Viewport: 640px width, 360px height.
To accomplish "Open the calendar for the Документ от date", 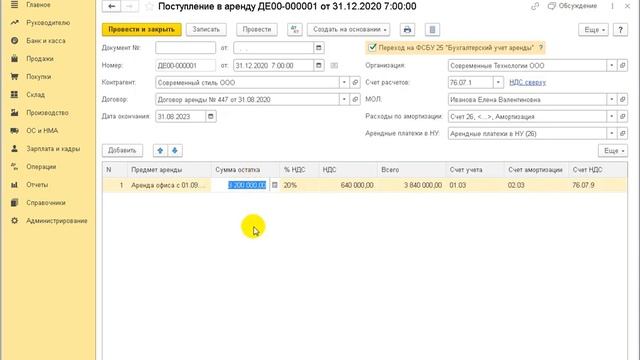I will 319,48.
